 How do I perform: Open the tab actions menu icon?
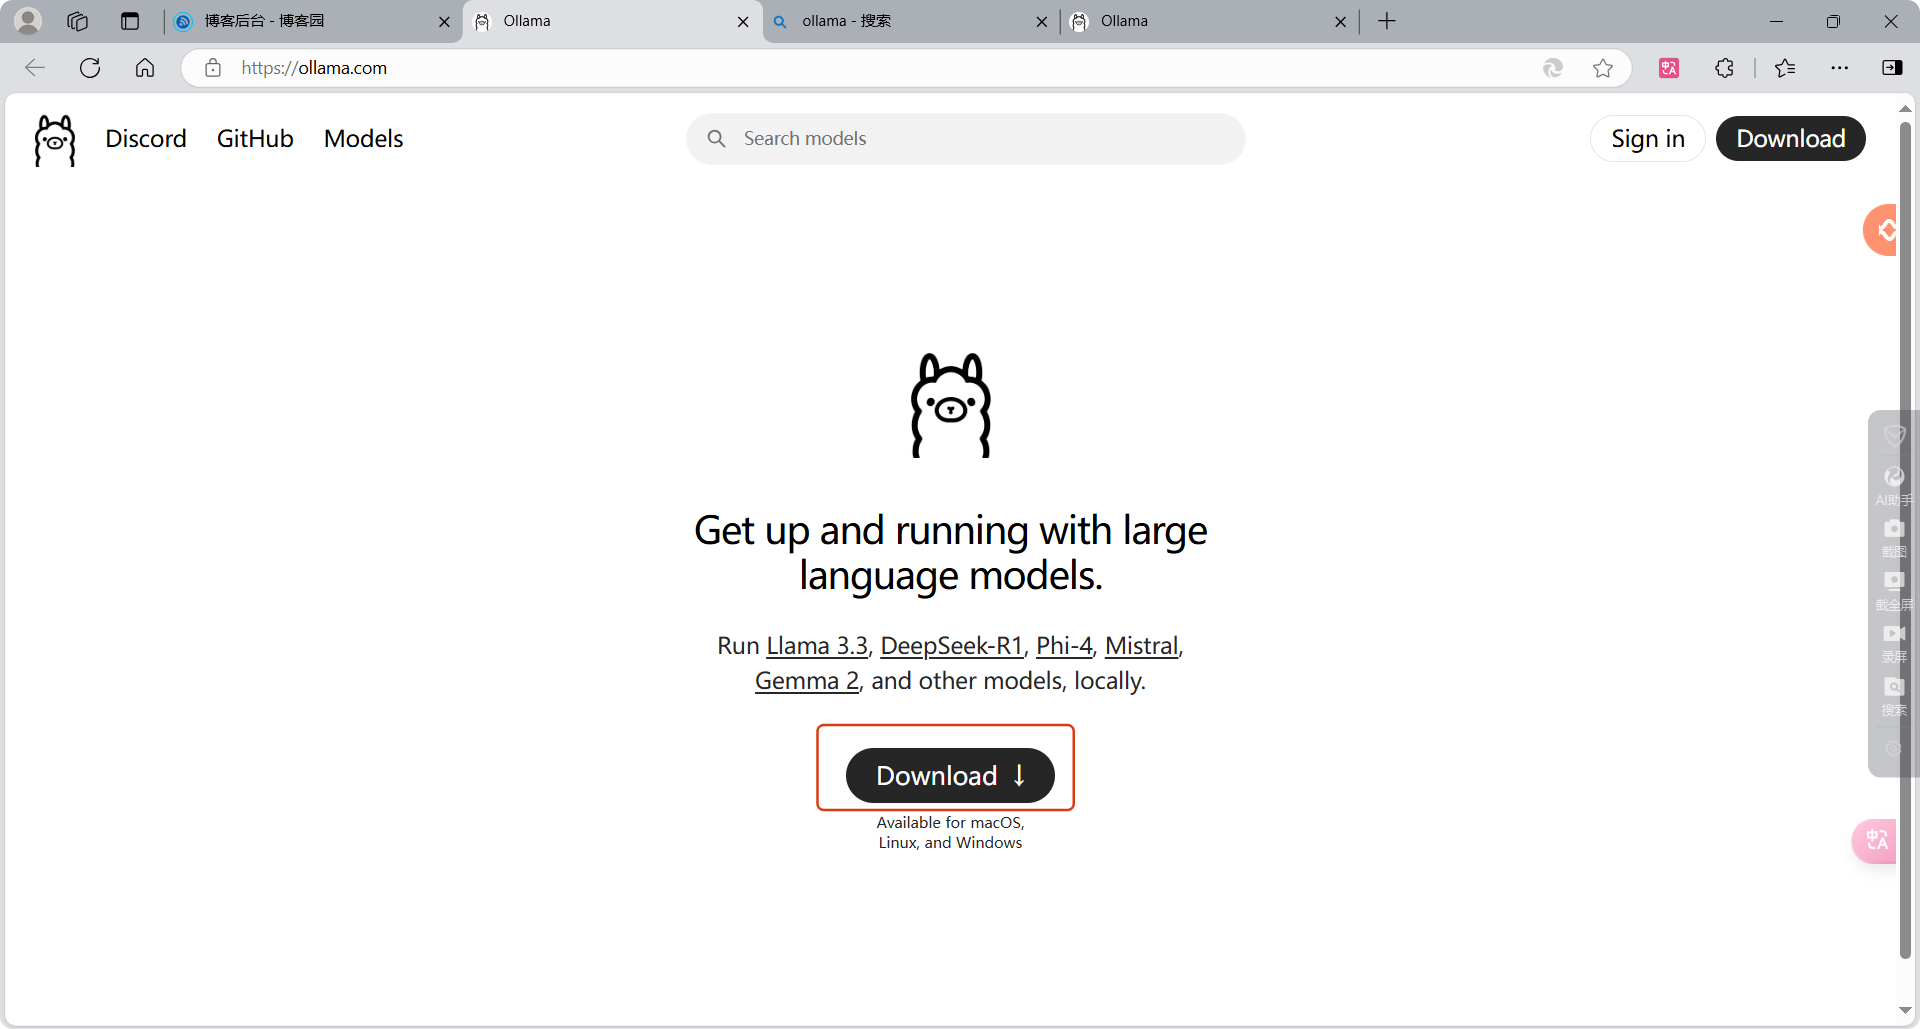coord(130,21)
